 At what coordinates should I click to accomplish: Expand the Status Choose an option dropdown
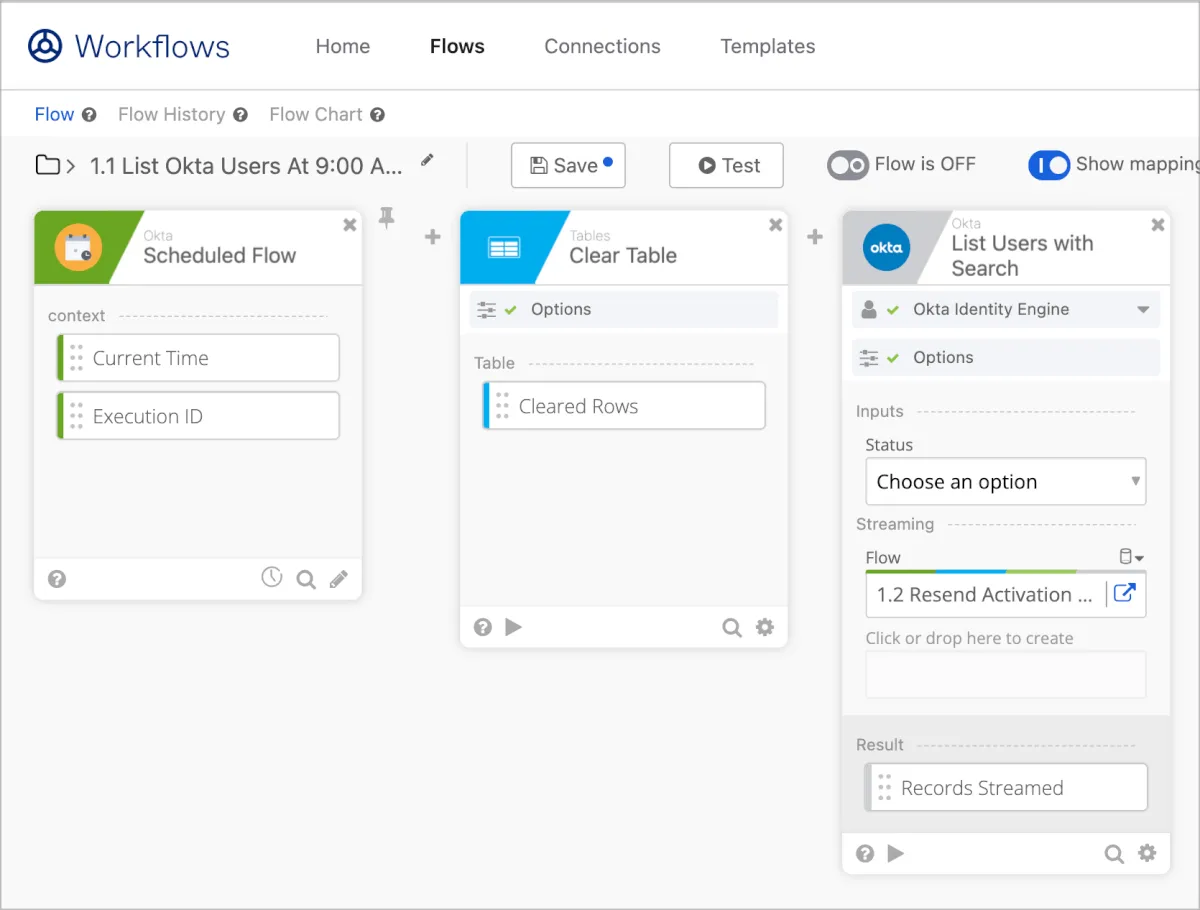tap(1005, 482)
